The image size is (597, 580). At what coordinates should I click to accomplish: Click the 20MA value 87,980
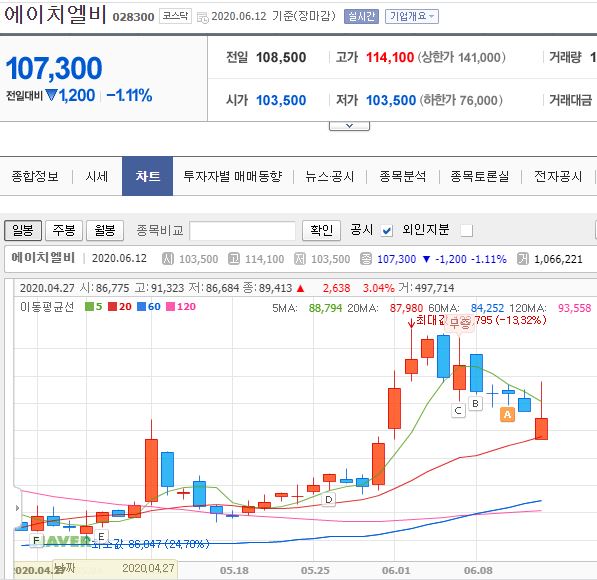pos(406,308)
